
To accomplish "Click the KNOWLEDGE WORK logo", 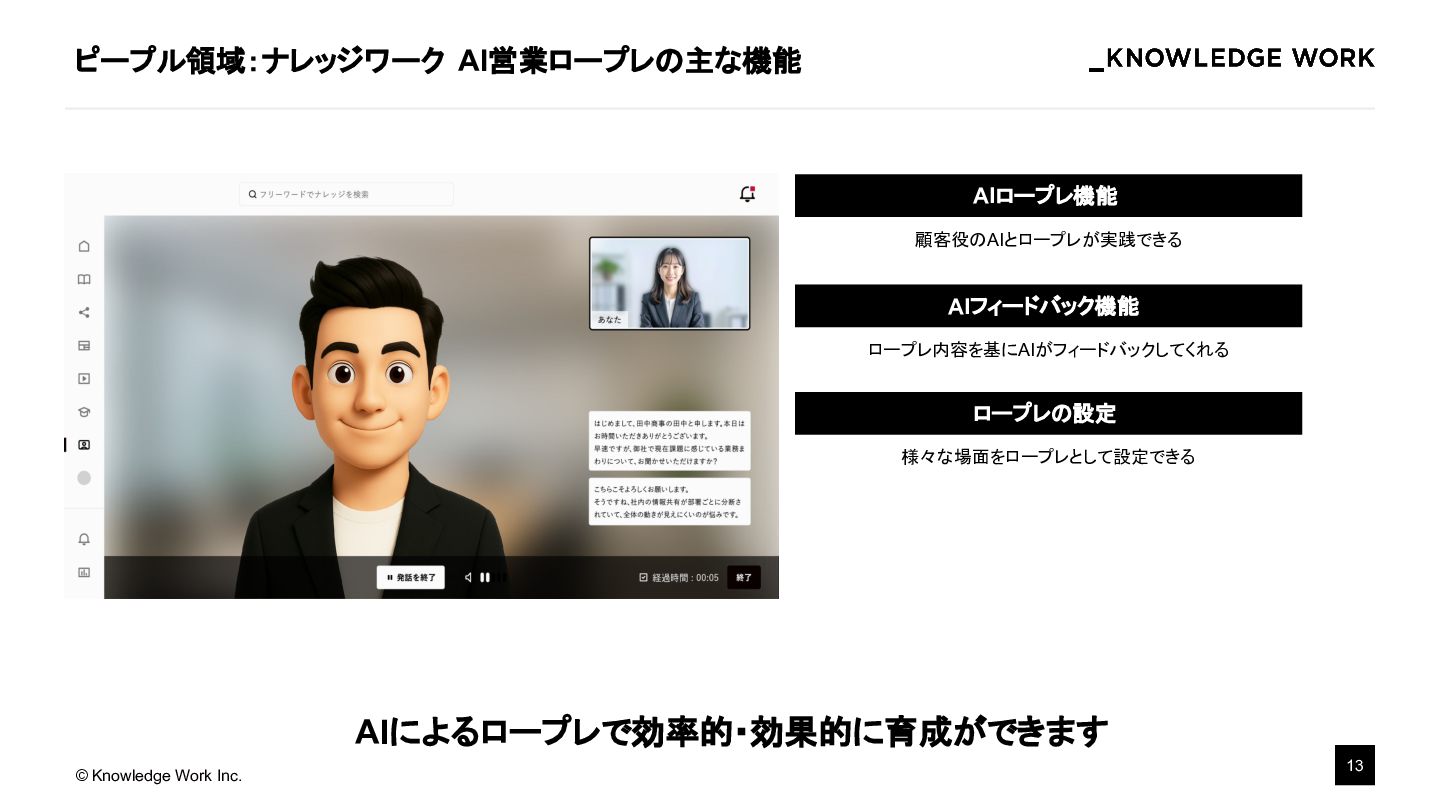I will coord(1232,58).
